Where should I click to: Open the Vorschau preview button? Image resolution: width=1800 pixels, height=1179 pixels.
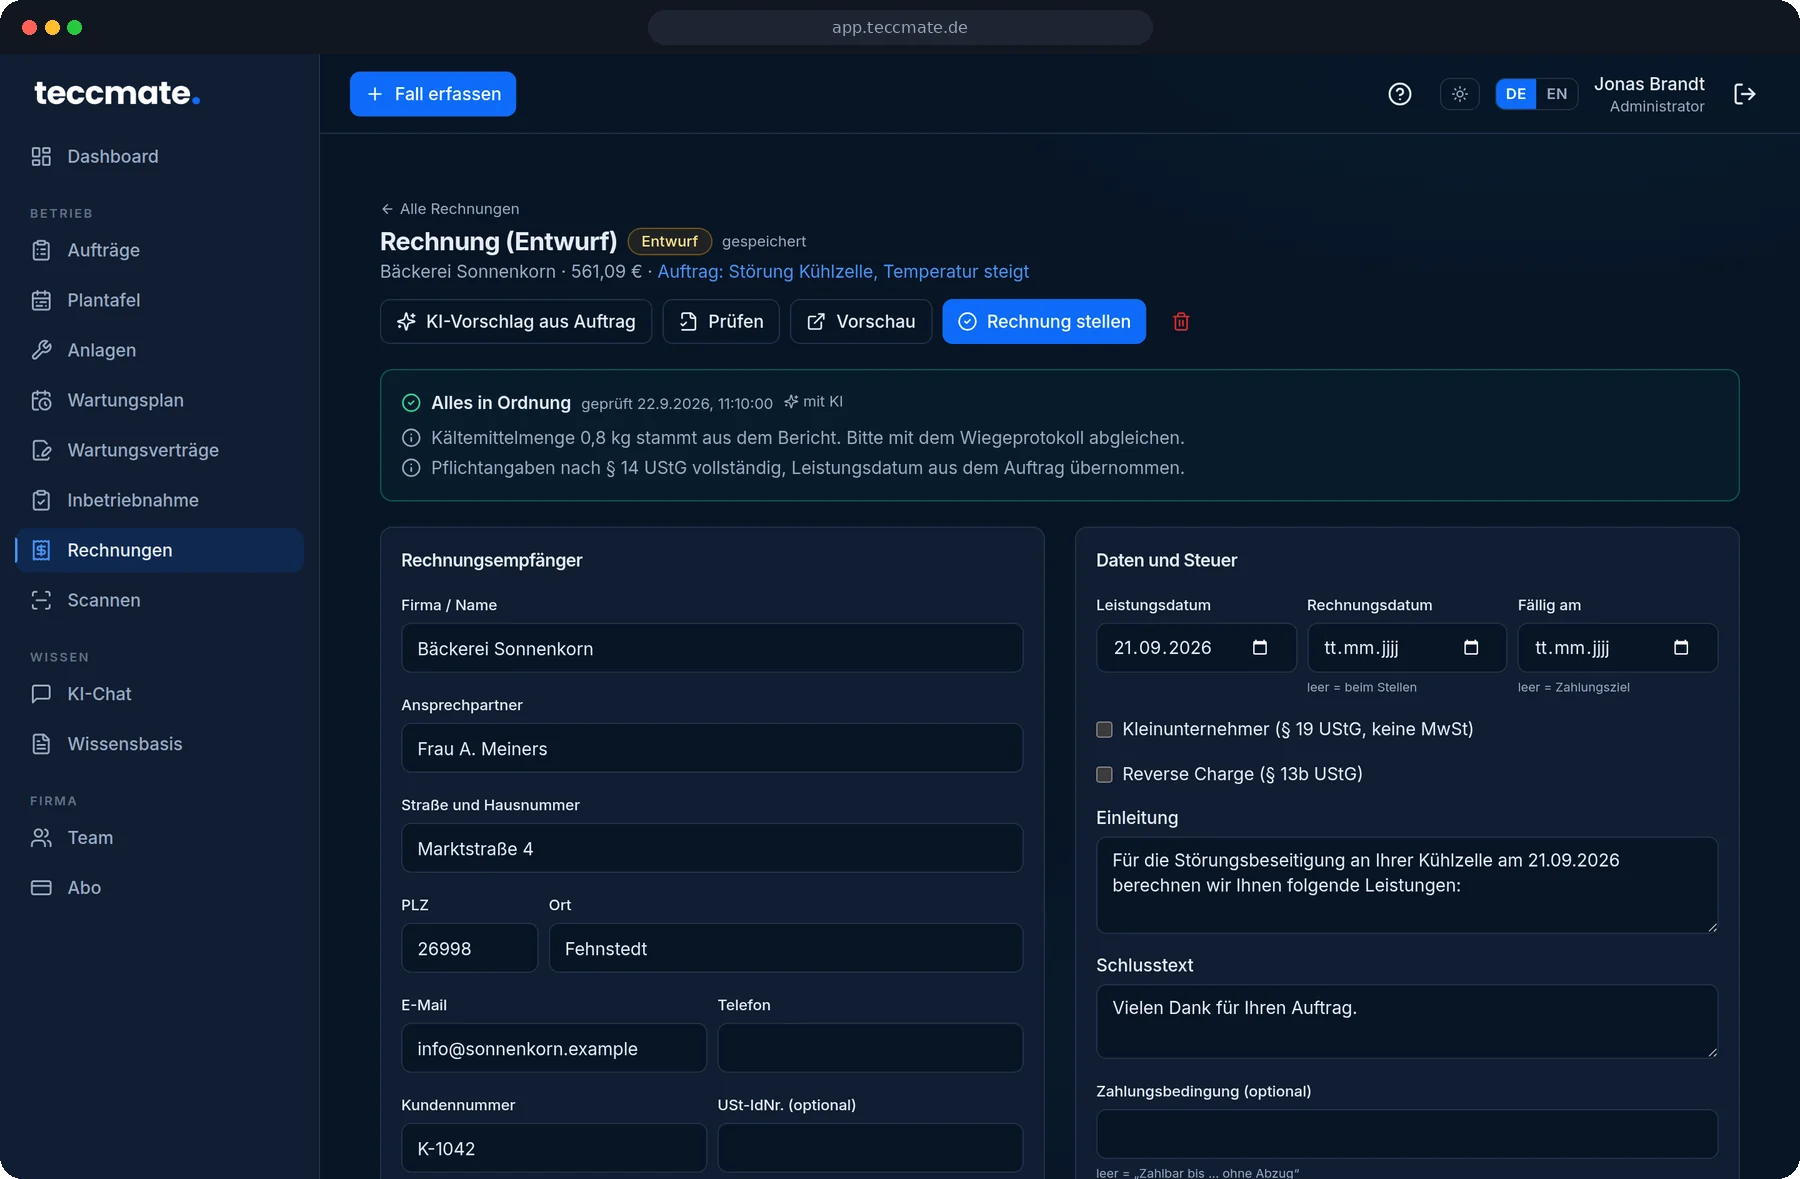861,322
